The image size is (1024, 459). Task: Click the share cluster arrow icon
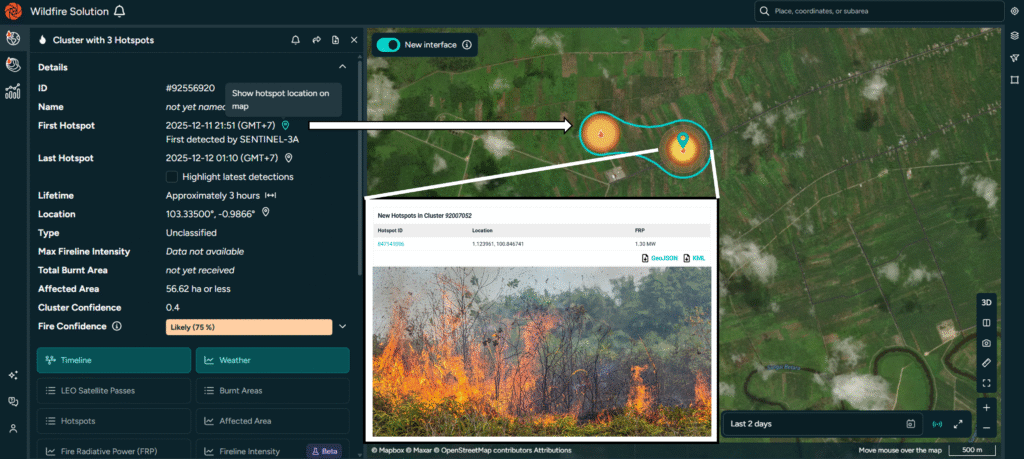tap(315, 40)
